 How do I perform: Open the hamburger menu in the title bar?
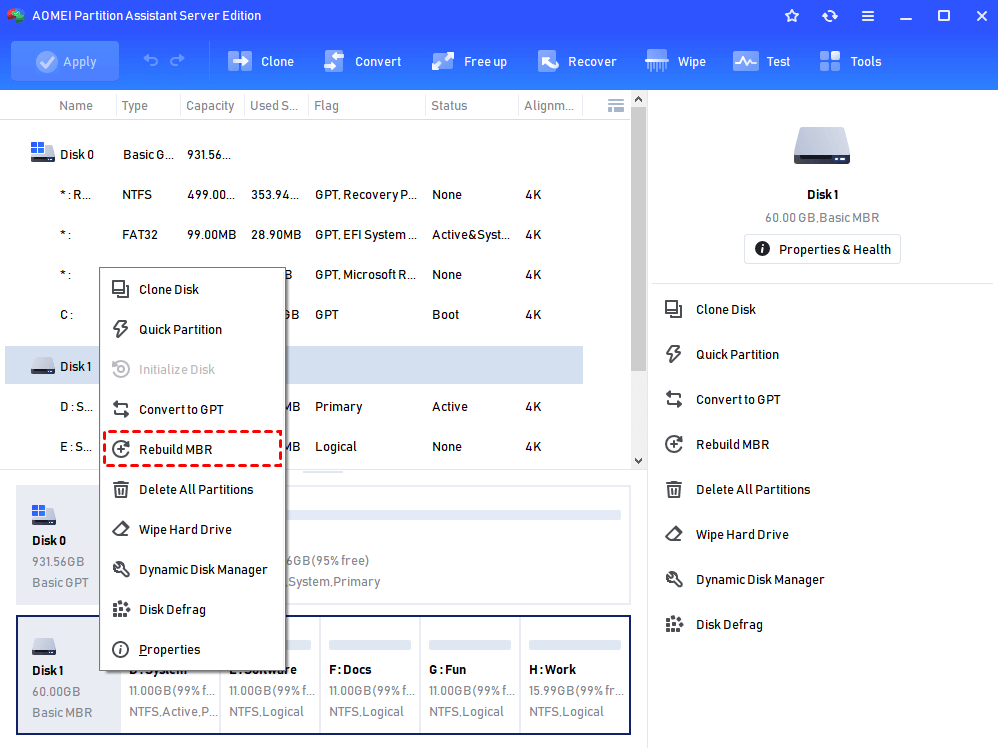point(868,16)
